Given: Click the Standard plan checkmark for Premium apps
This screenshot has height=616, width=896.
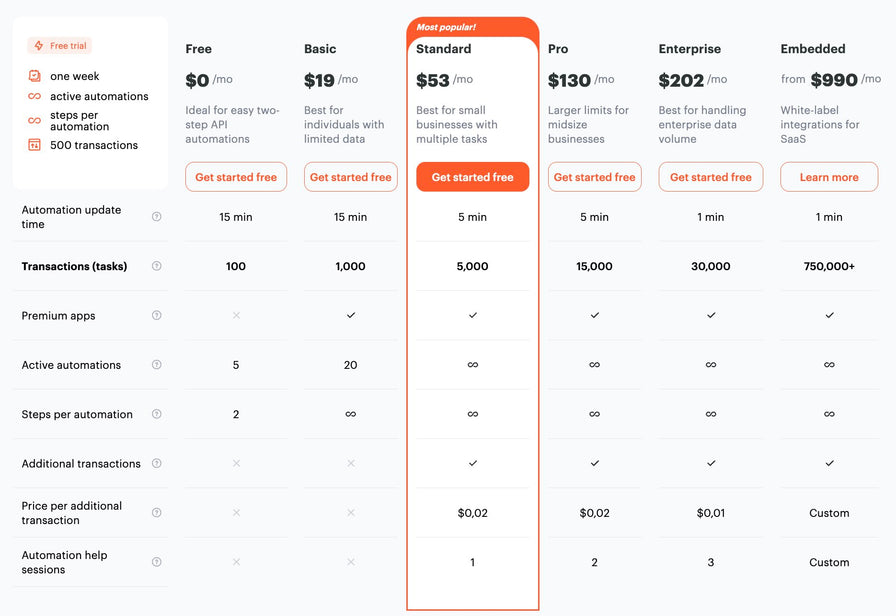Looking at the screenshot, I should 473,315.
